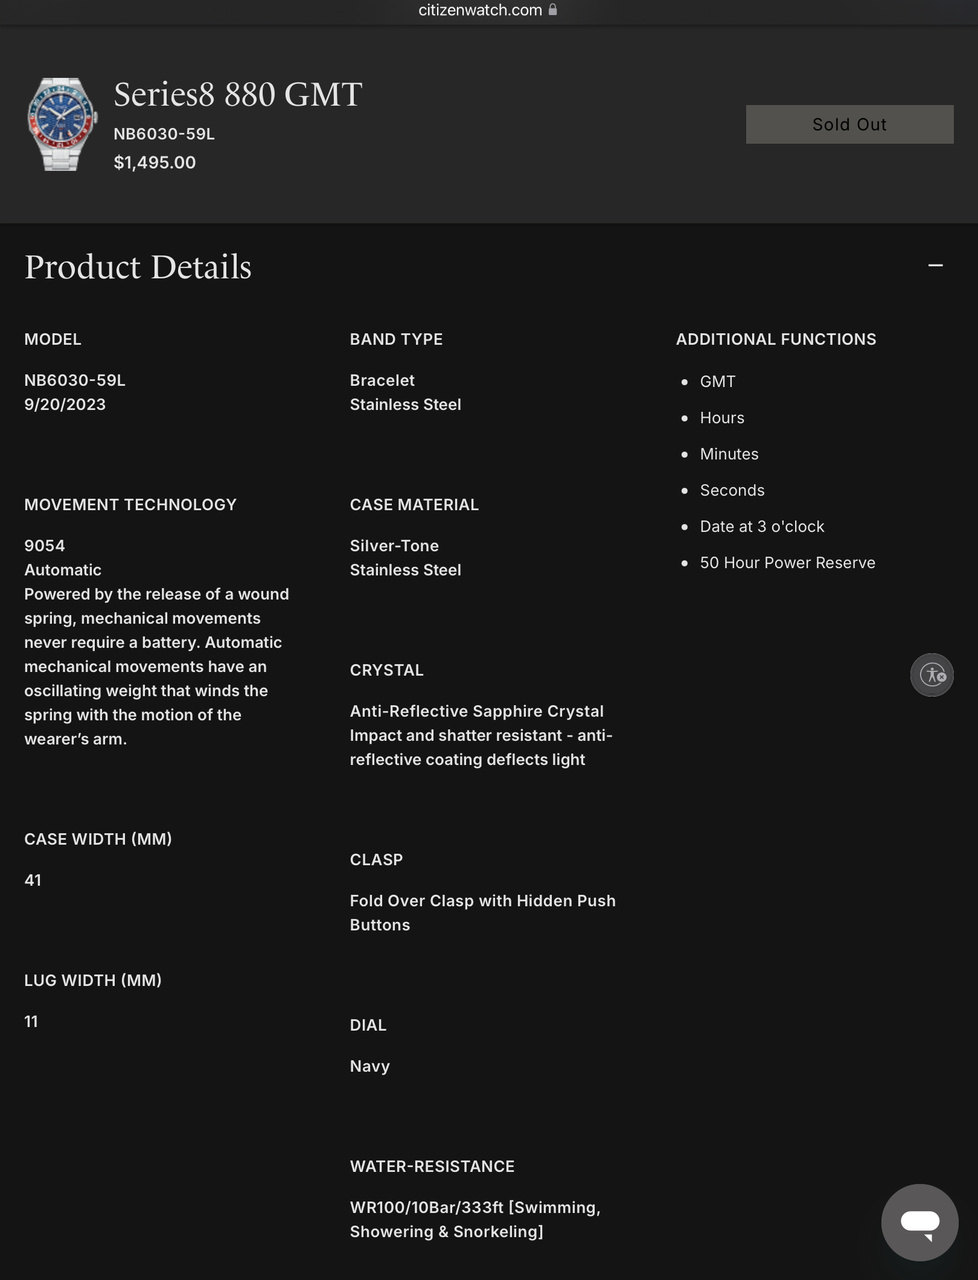This screenshot has height=1280, width=978.
Task: Click the ADDITIONAL FUNCTIONS heading
Action: pos(776,339)
